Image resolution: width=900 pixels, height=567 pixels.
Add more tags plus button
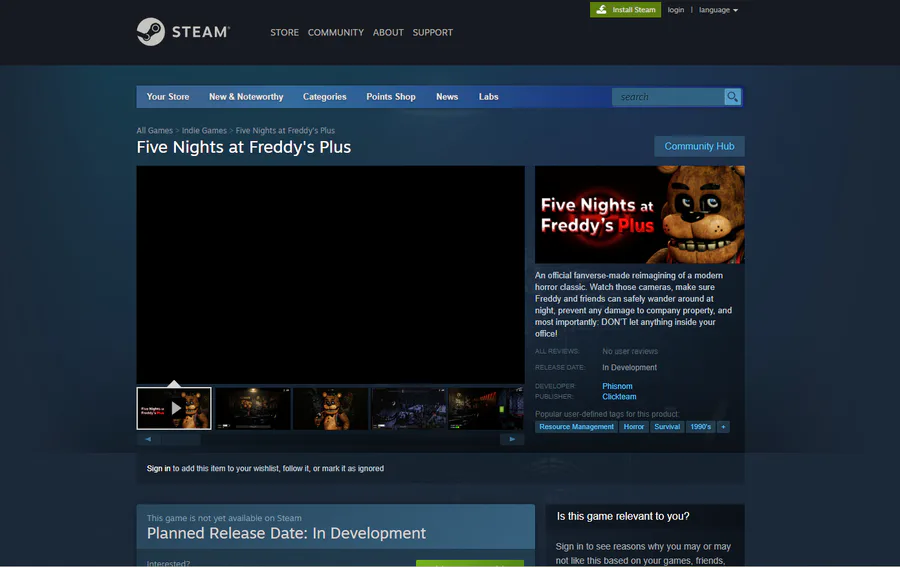[723, 426]
